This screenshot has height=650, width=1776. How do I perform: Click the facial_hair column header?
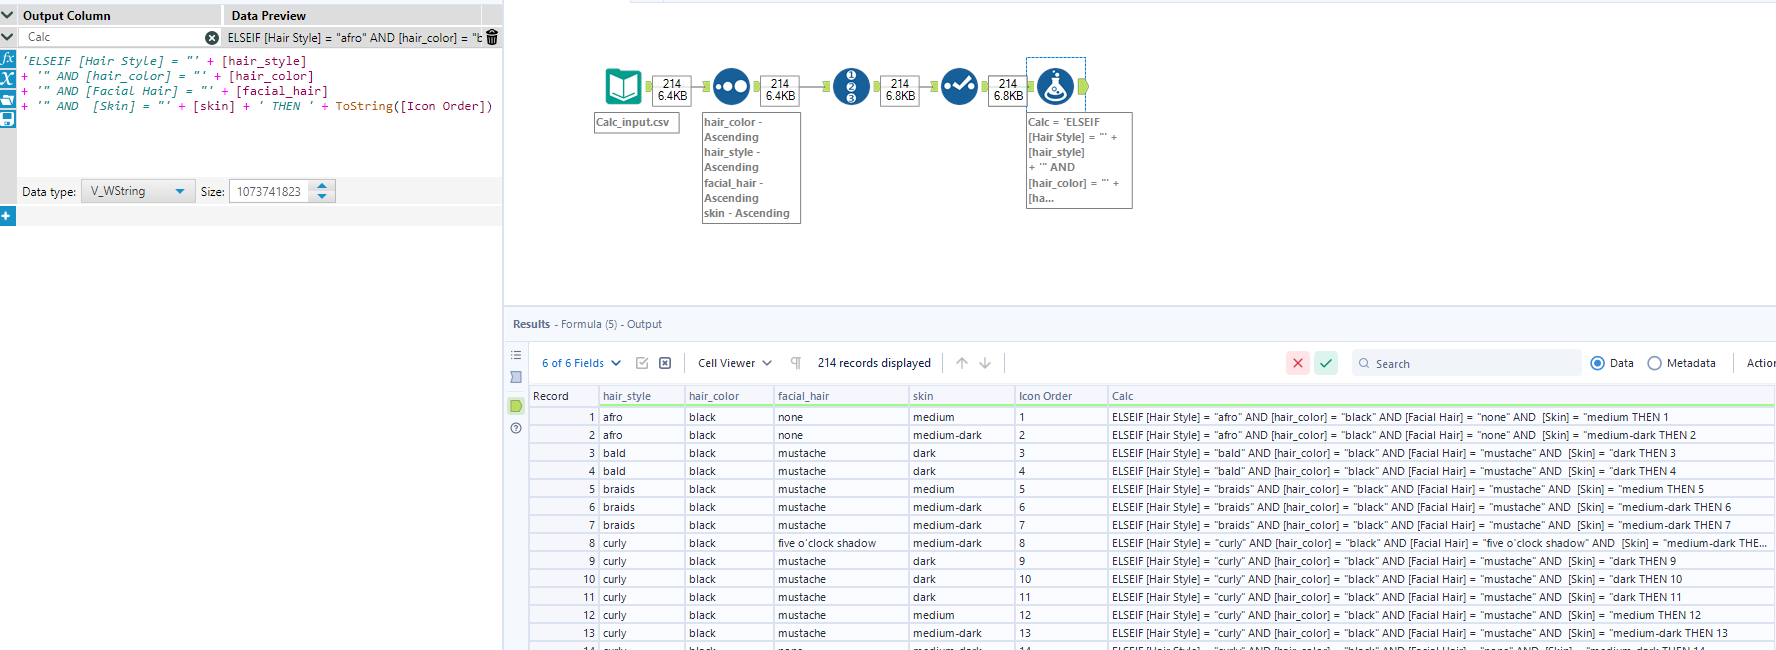[x=841, y=396]
